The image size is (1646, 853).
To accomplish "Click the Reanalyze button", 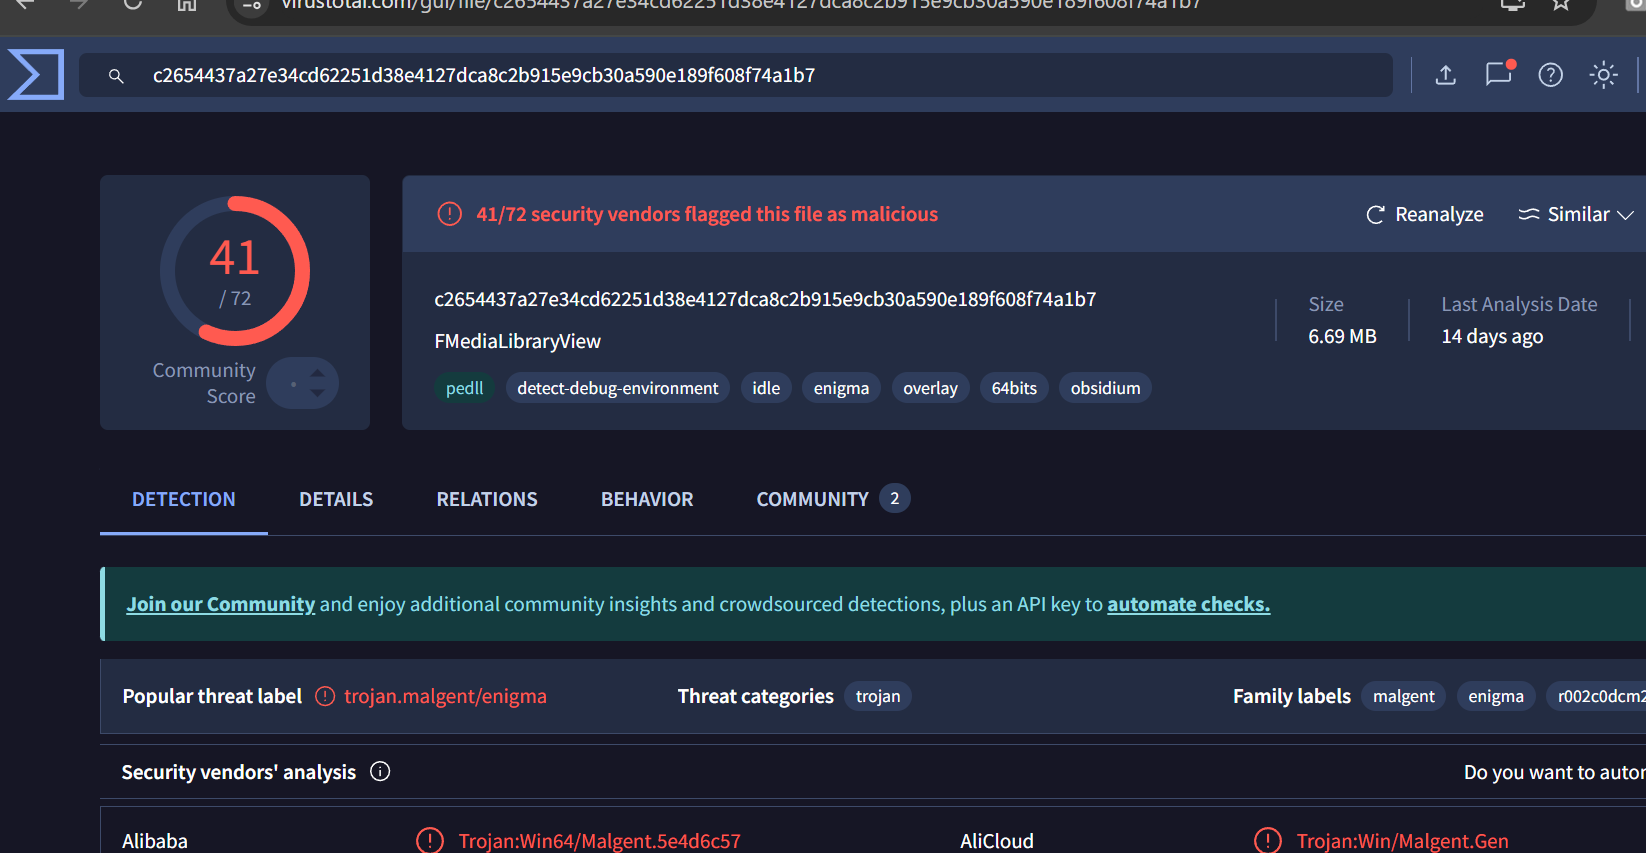I will pos(1425,214).
